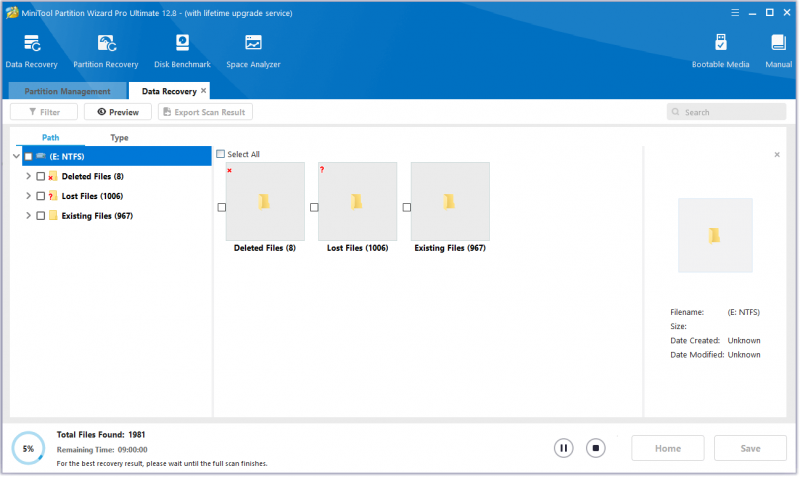Viewport: 800px width, 477px height.
Task: Click the Export Scan Result button
Action: pyautogui.click(x=205, y=112)
